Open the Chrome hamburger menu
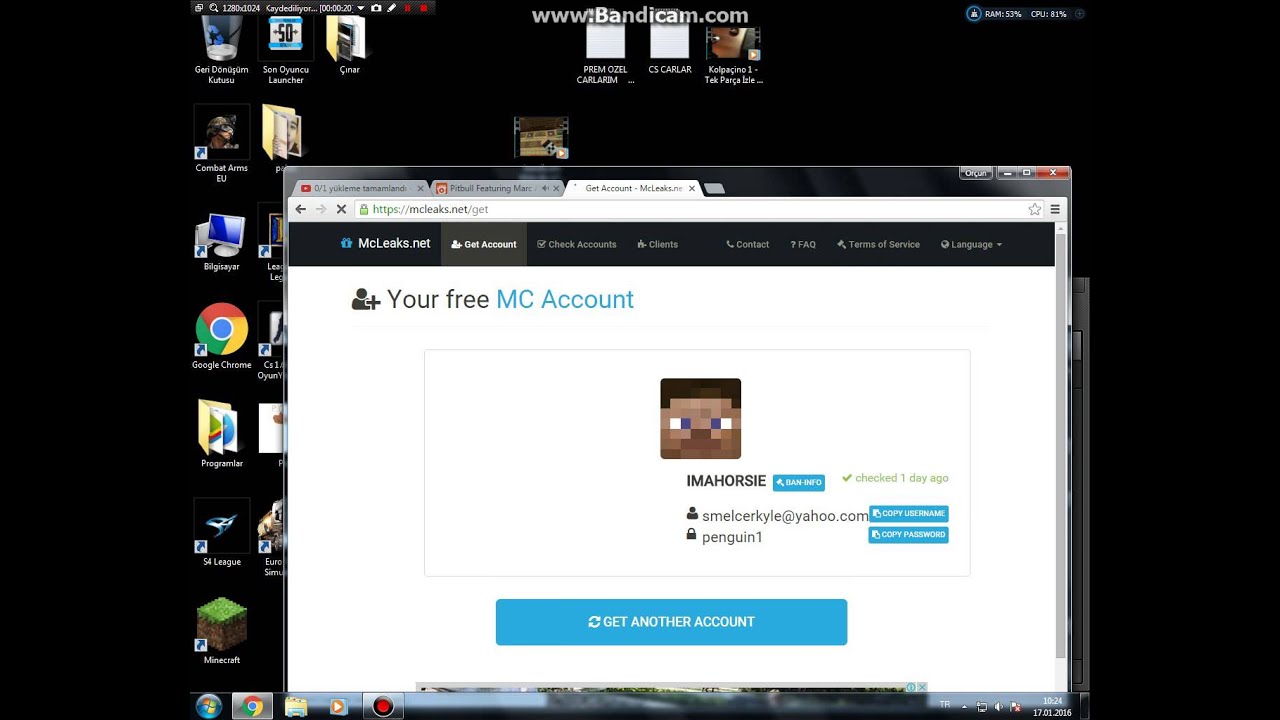1280x720 pixels. [x=1055, y=209]
